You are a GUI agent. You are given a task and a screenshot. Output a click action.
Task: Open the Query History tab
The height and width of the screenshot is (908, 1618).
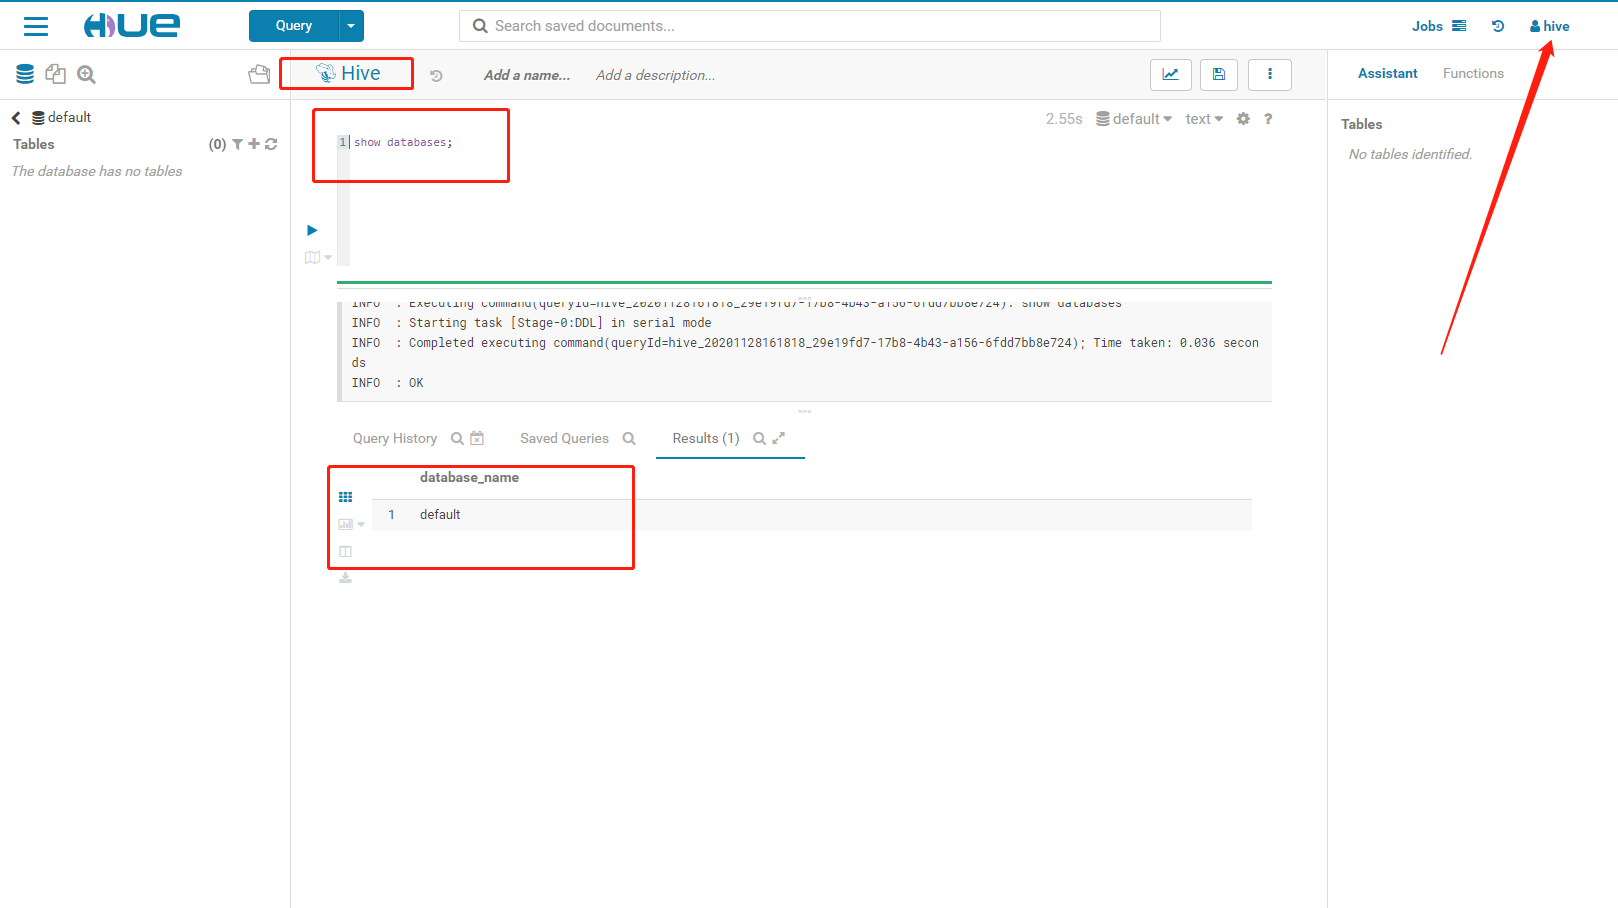(x=395, y=438)
